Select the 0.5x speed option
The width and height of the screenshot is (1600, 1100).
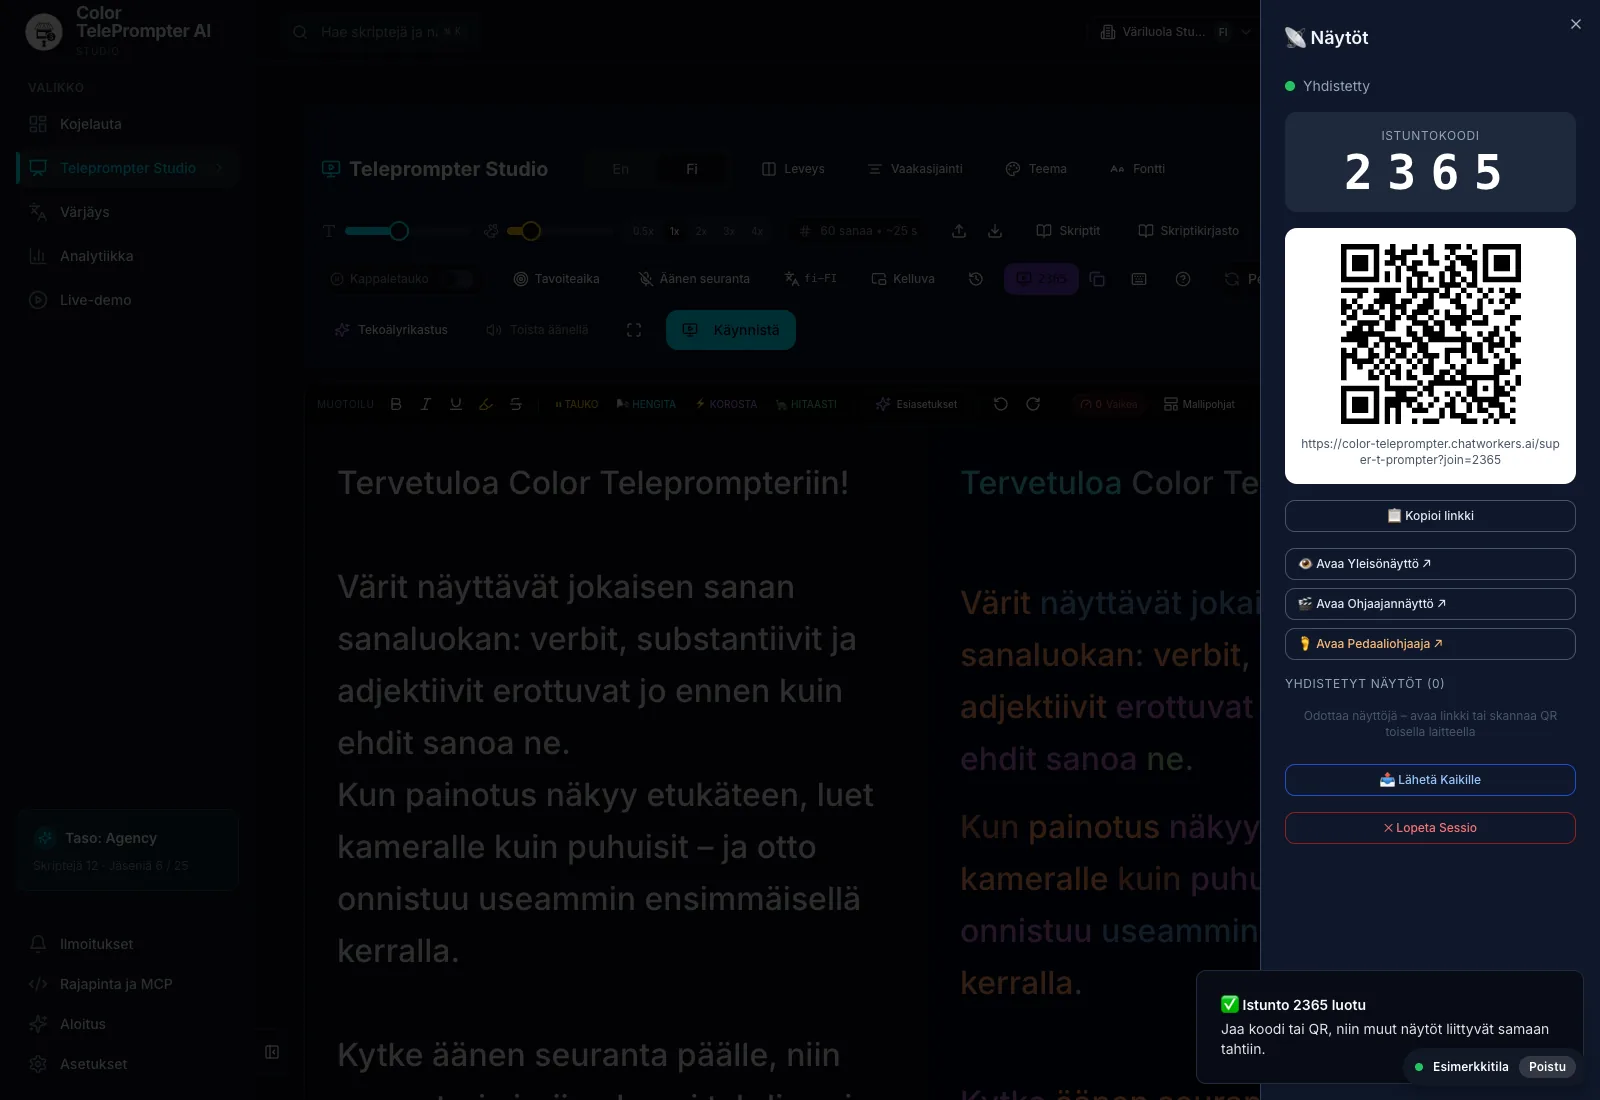(643, 231)
